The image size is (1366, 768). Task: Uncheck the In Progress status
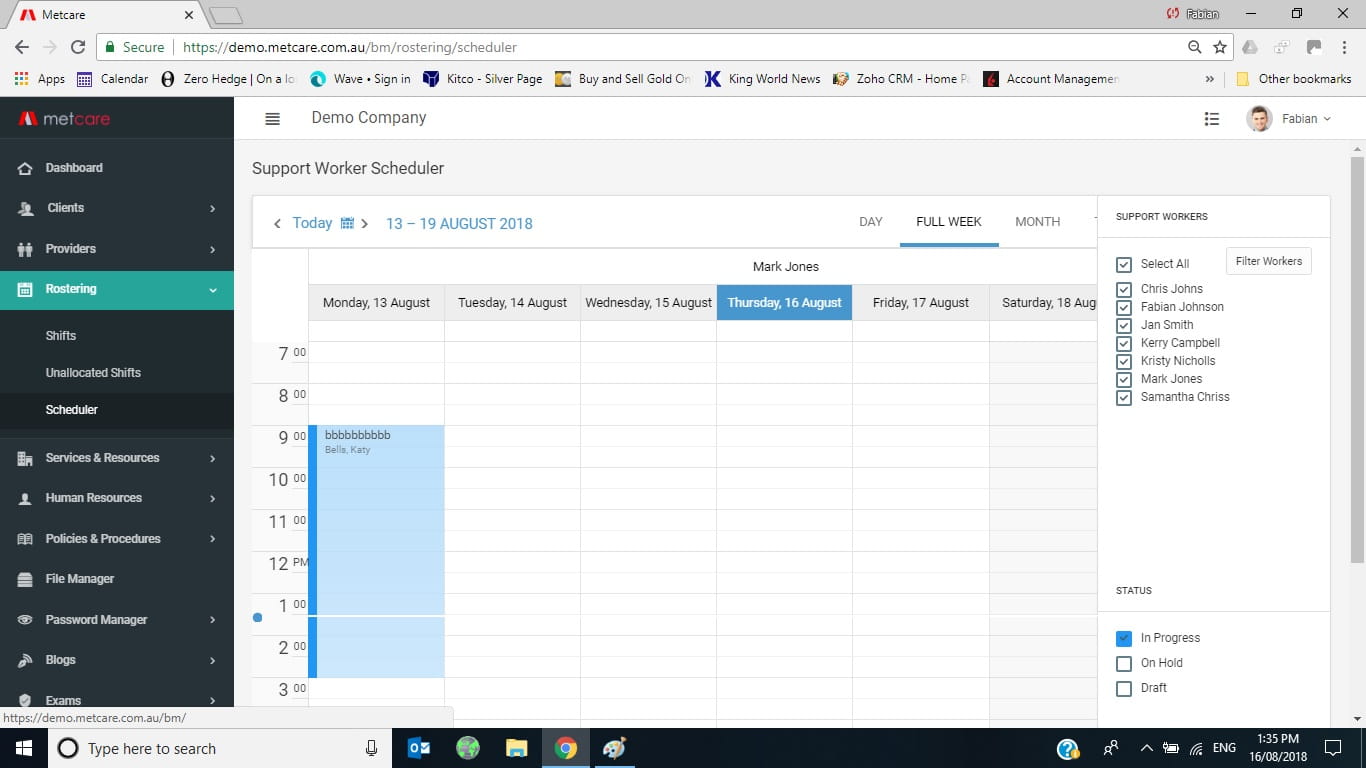click(x=1124, y=638)
